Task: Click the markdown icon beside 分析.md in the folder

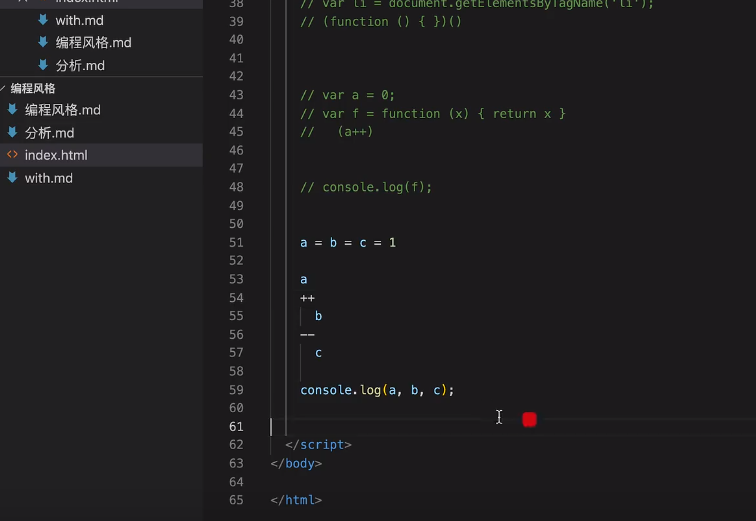Action: coord(13,132)
